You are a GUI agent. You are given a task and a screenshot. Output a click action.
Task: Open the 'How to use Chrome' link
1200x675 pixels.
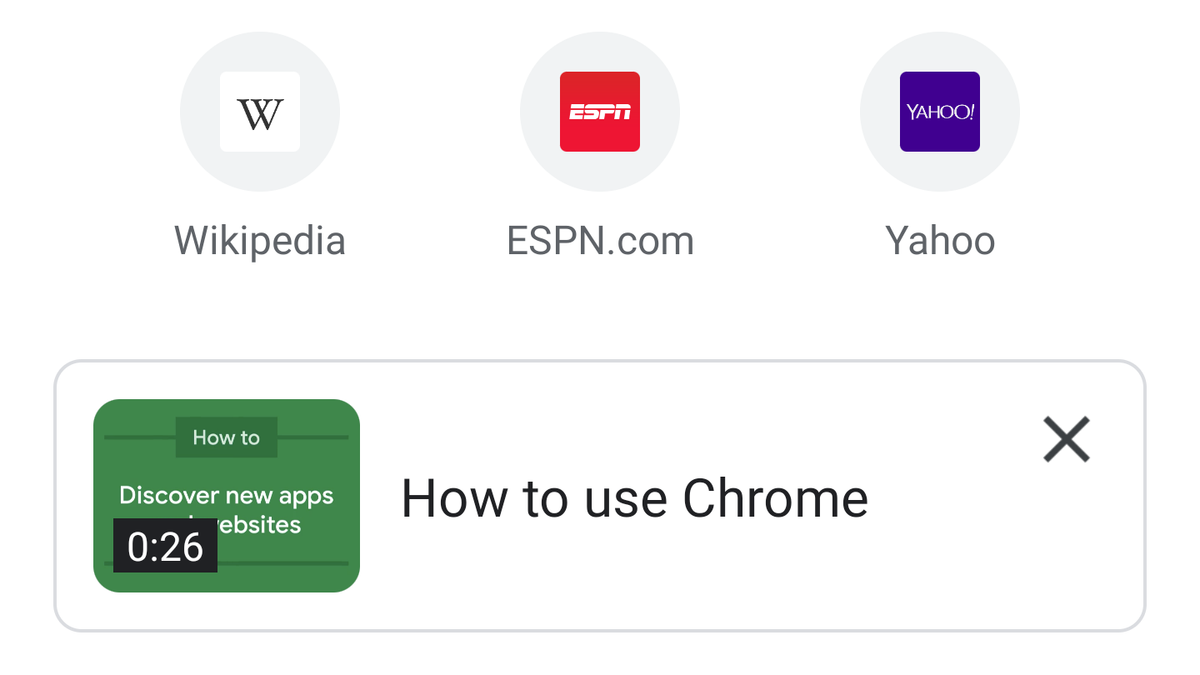click(633, 498)
